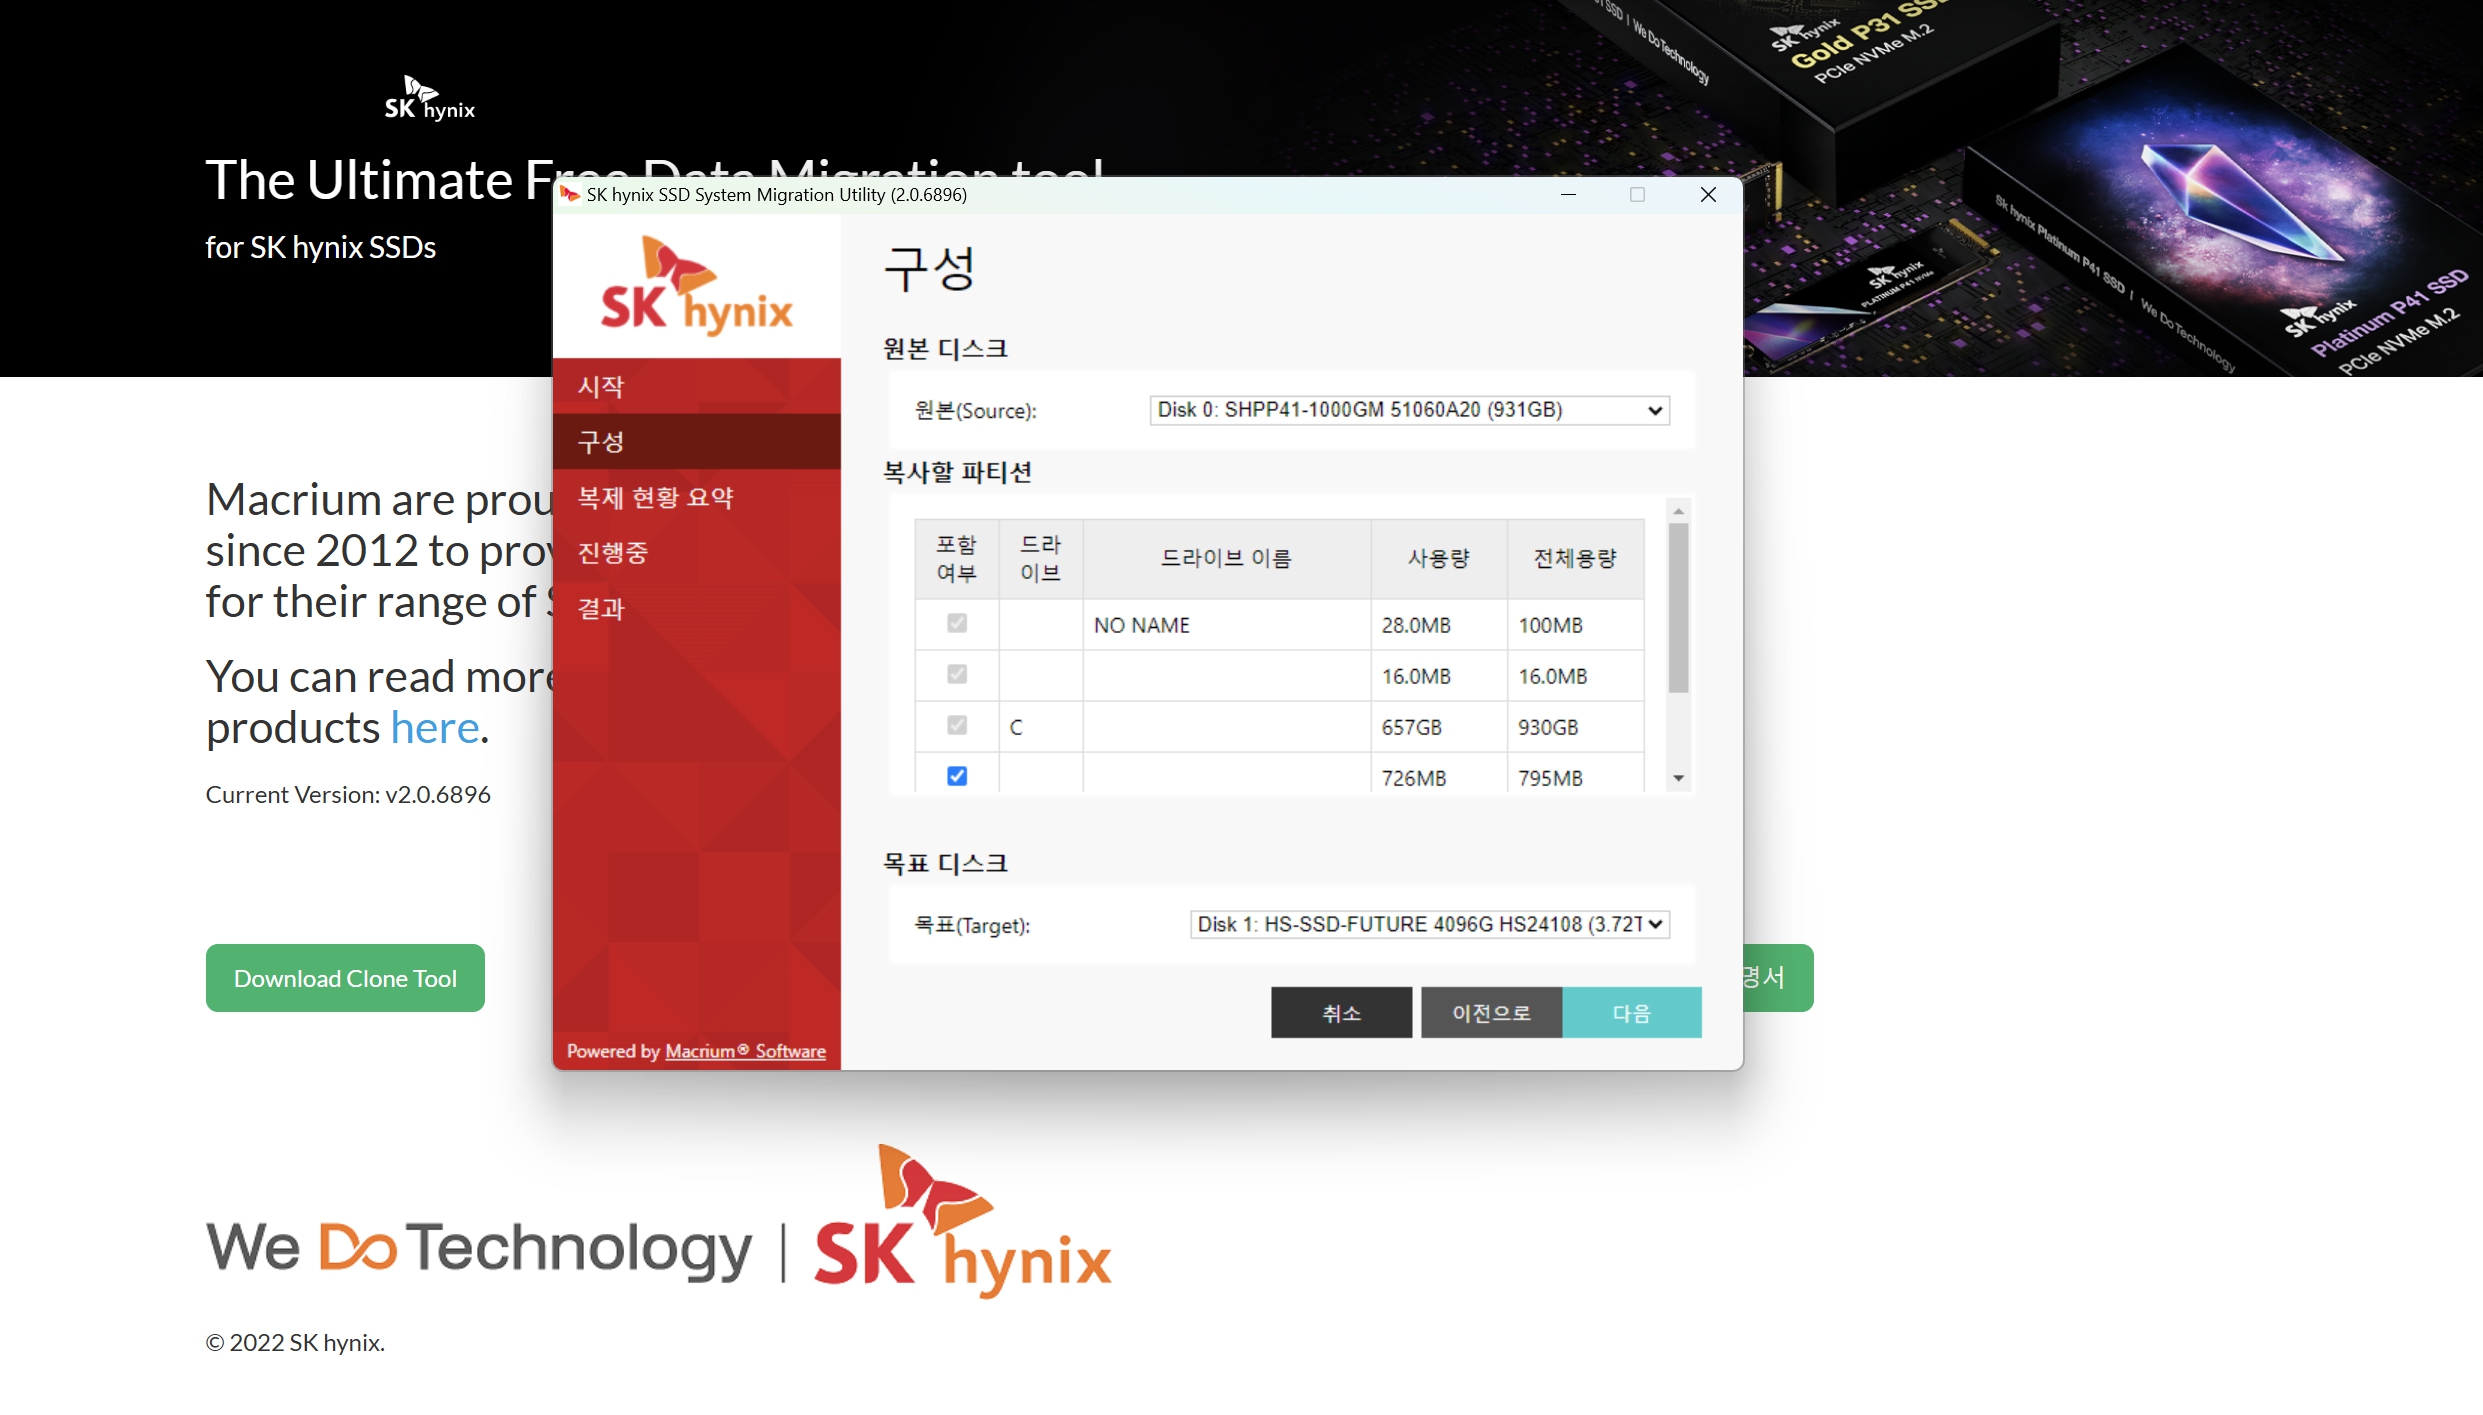Open the 결과 sidebar step
This screenshot has height=1415, width=2483.
[601, 608]
